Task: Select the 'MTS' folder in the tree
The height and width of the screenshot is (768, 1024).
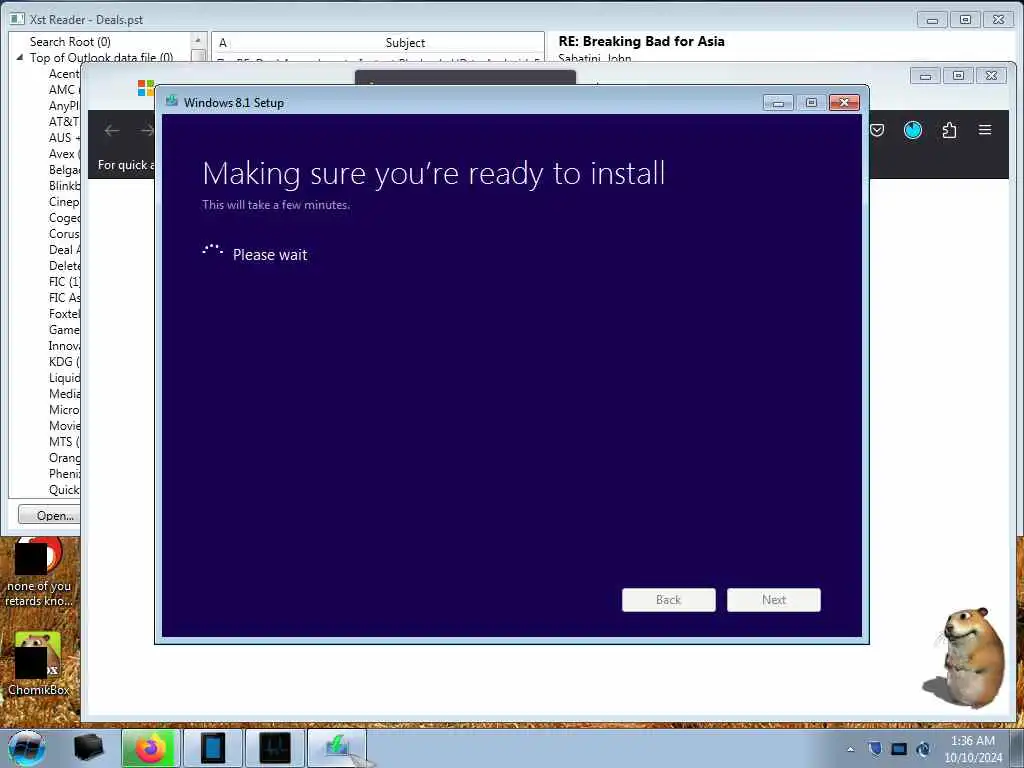Action: [x=64, y=441]
